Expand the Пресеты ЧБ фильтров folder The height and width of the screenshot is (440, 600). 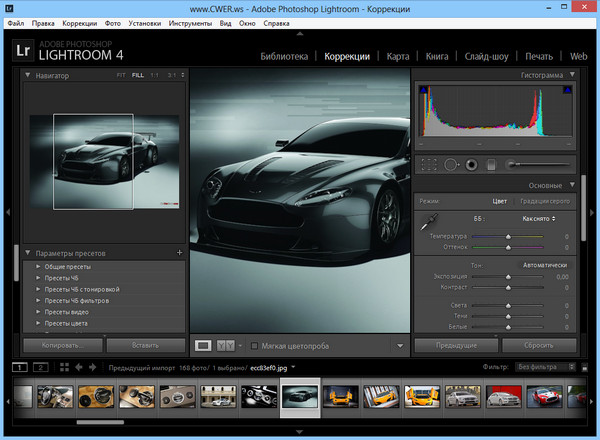click(38, 300)
